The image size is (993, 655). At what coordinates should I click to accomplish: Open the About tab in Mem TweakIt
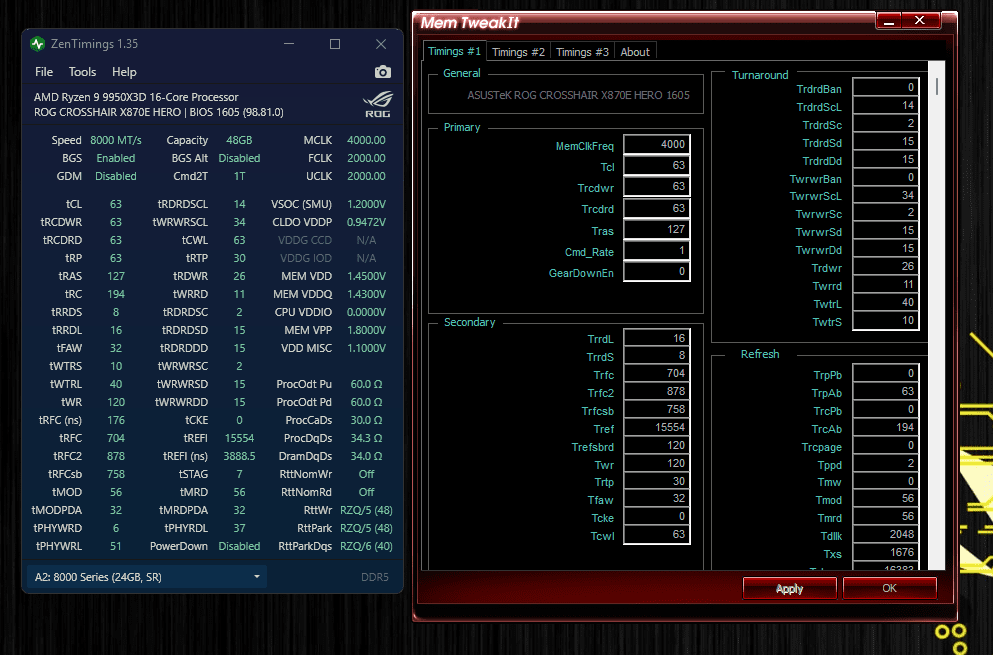[635, 52]
